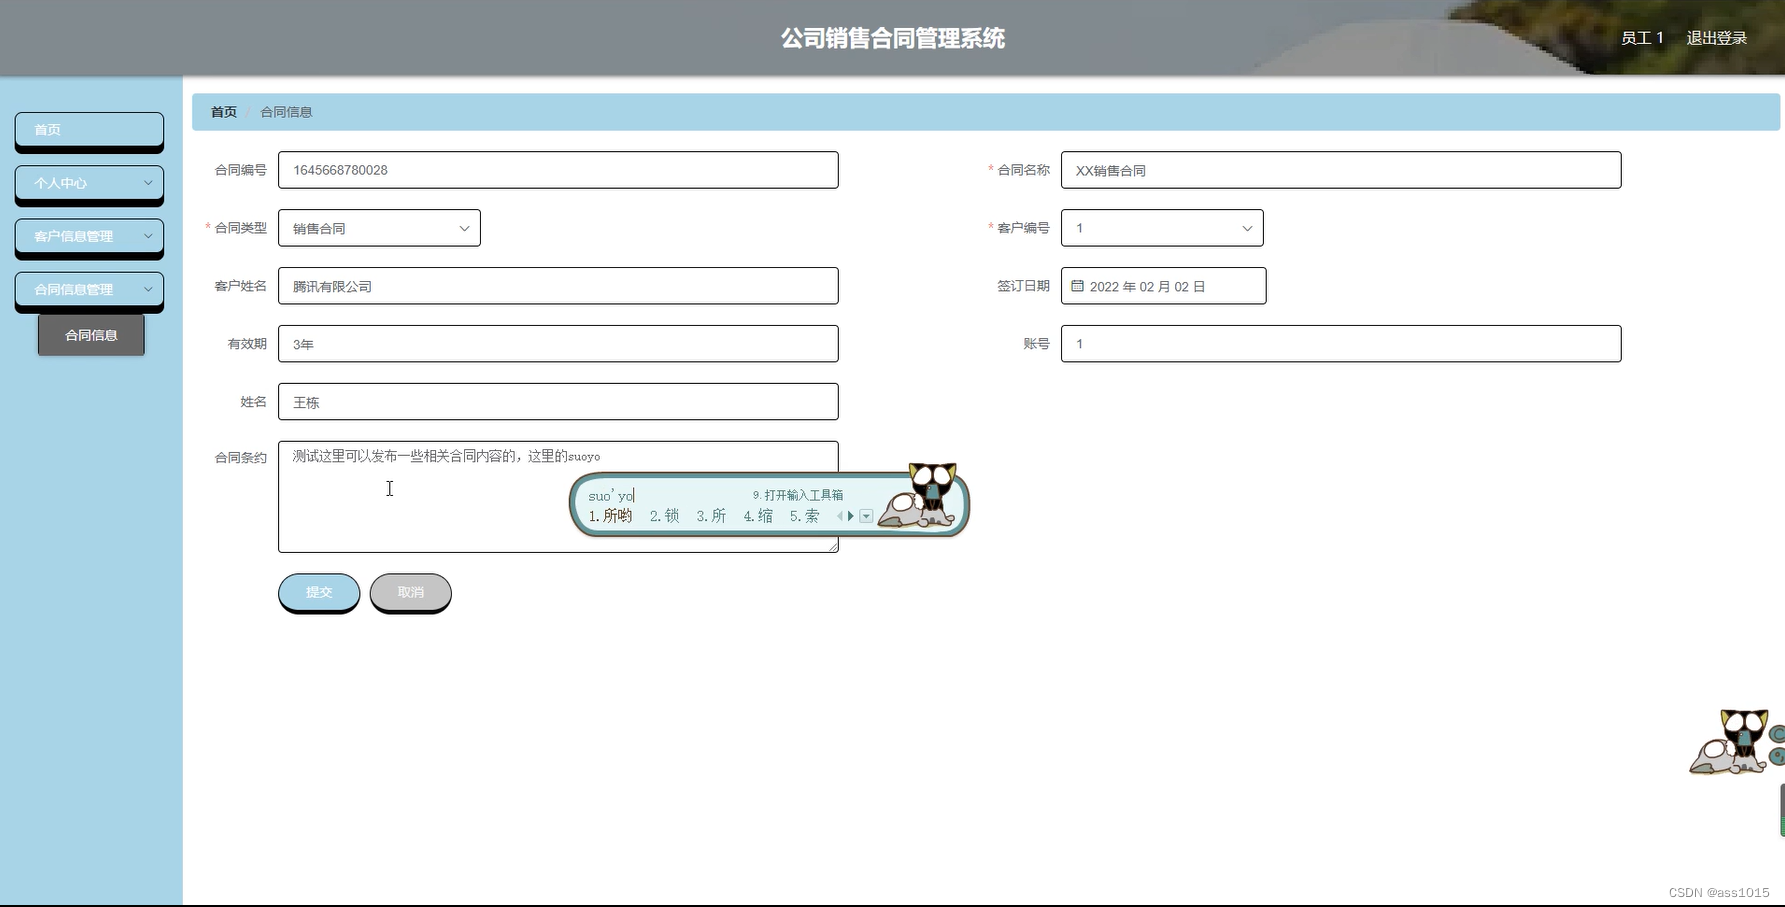This screenshot has width=1785, height=907.
Task: Expand the 个人中心 sidebar menu
Action: [x=89, y=183]
